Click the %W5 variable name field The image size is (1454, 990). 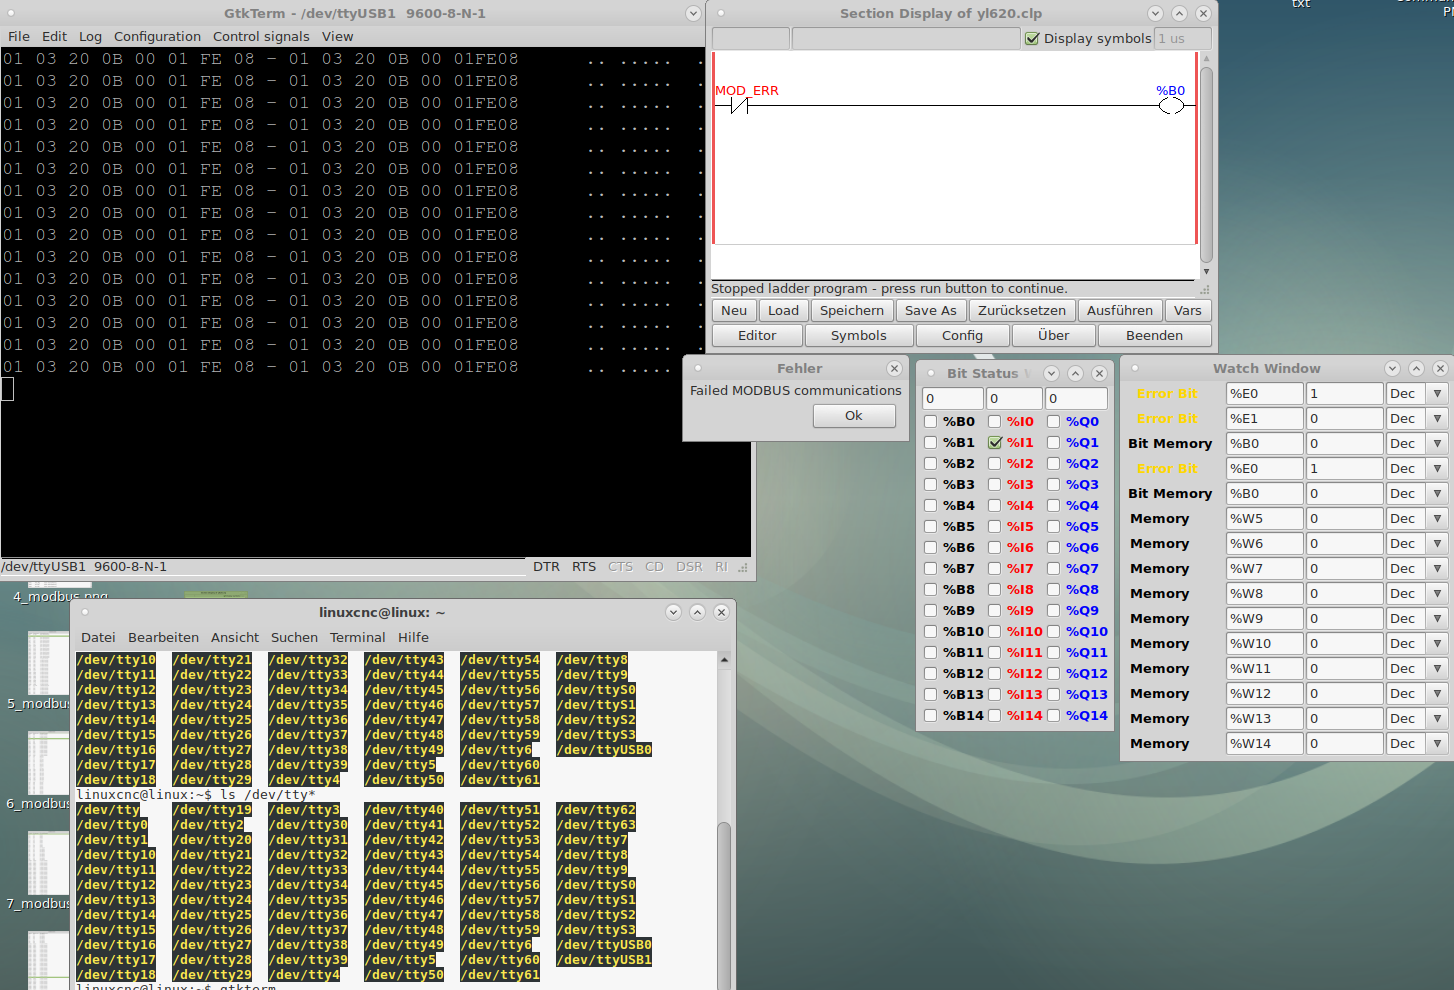(1265, 518)
